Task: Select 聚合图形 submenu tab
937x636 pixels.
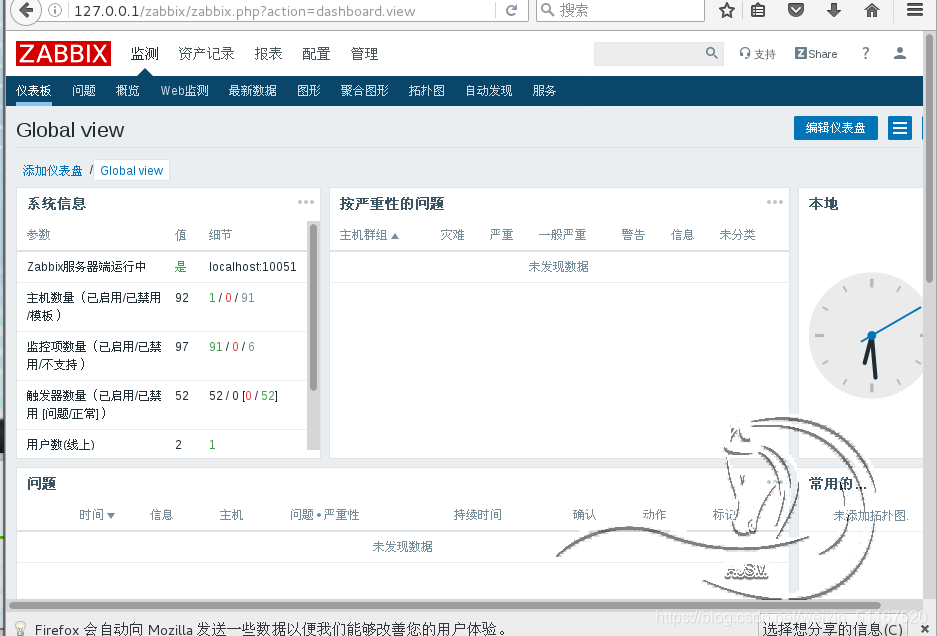Action: pyautogui.click(x=365, y=91)
